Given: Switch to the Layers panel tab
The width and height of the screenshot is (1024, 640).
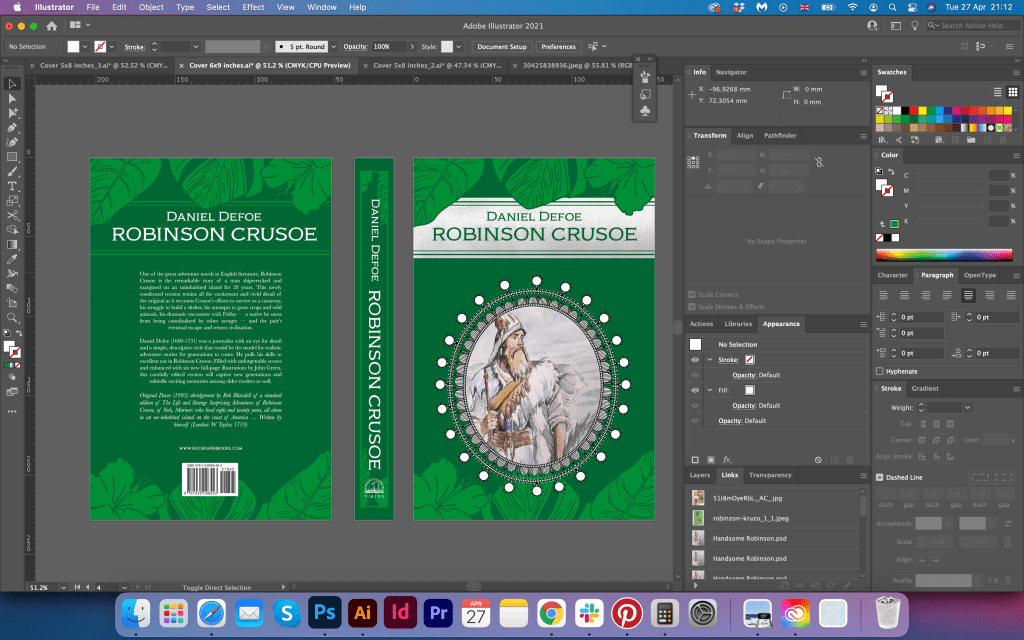Looking at the screenshot, I should coord(700,475).
